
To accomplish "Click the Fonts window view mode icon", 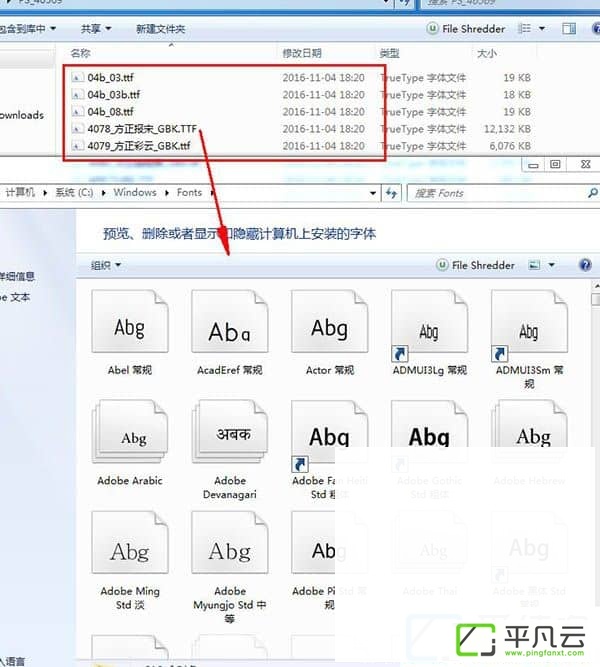I will [x=534, y=265].
